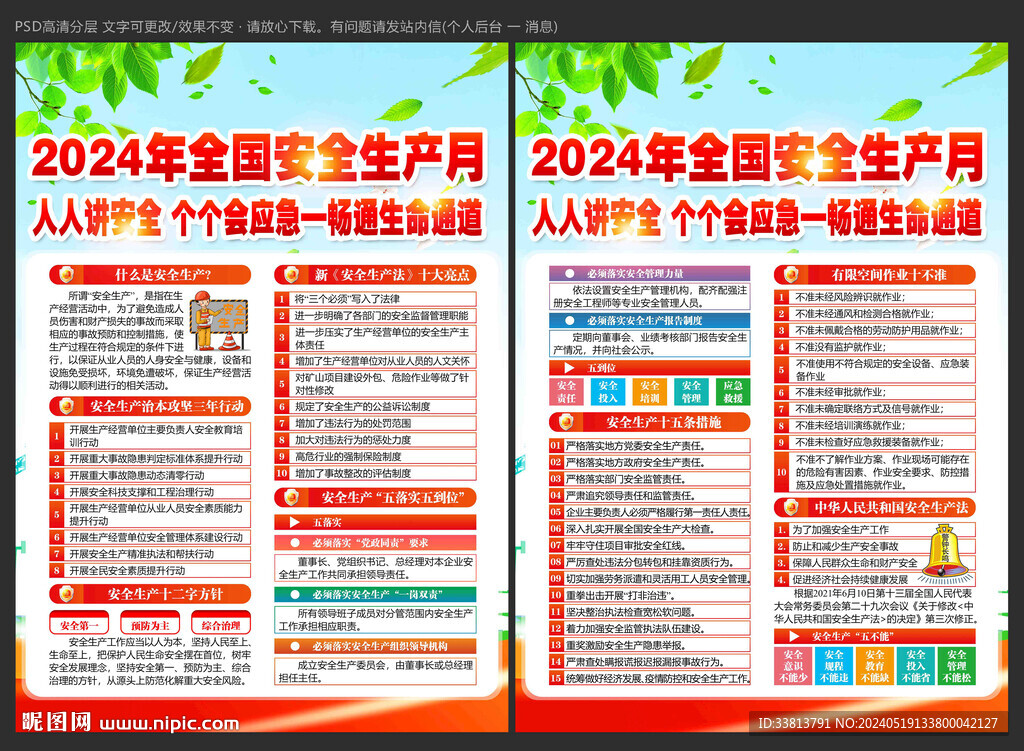Click the orange-red 安全责任 box
This screenshot has height=751, width=1024.
(x=567, y=392)
